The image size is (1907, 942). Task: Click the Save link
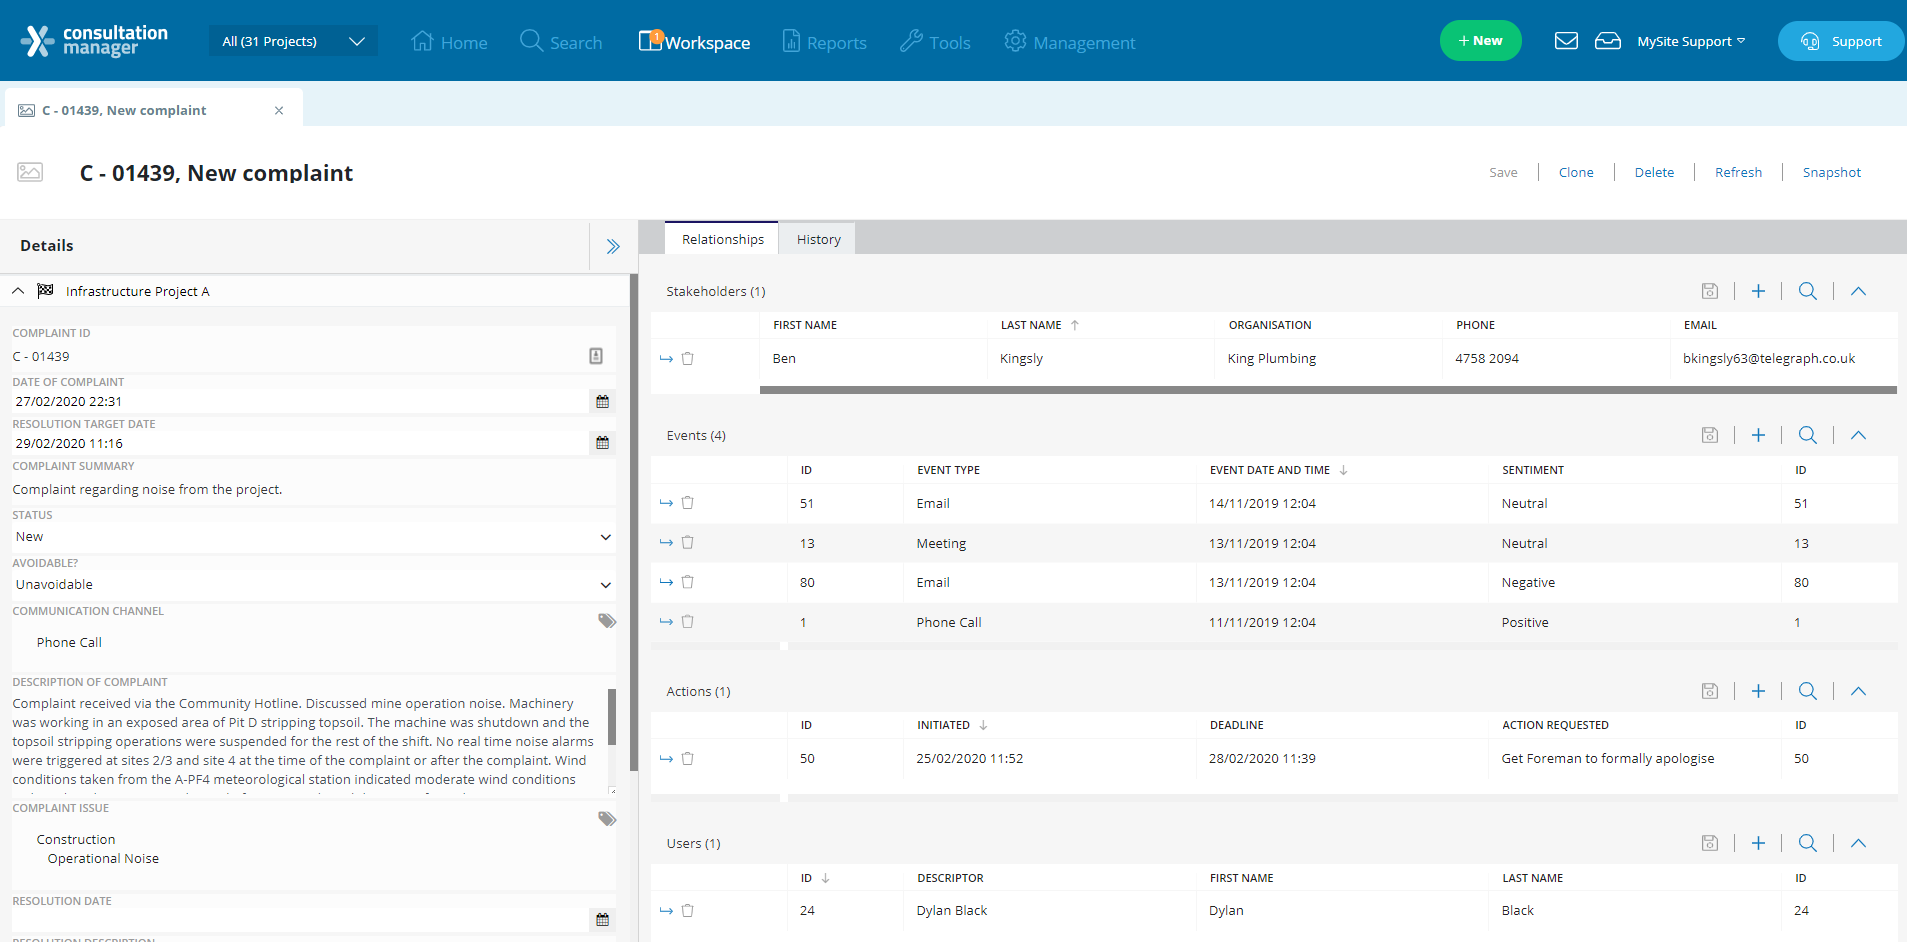coord(1503,172)
